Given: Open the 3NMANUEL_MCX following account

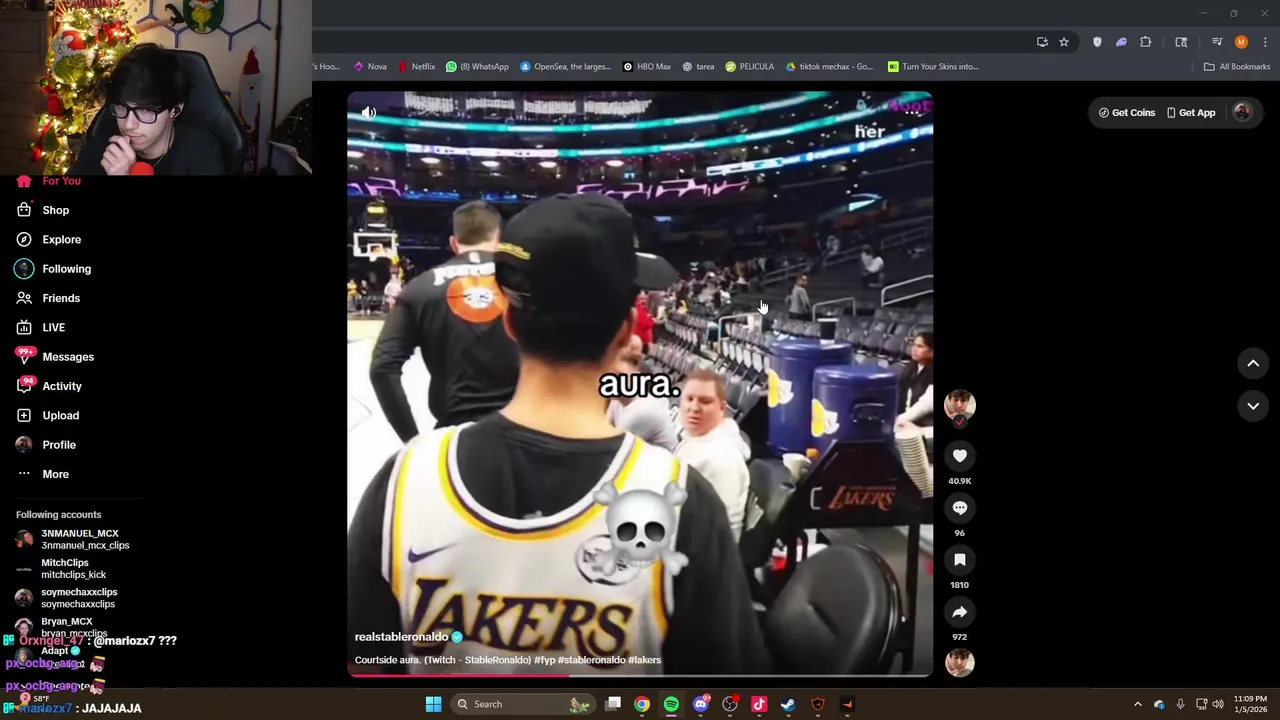Looking at the screenshot, I should pyautogui.click(x=73, y=539).
